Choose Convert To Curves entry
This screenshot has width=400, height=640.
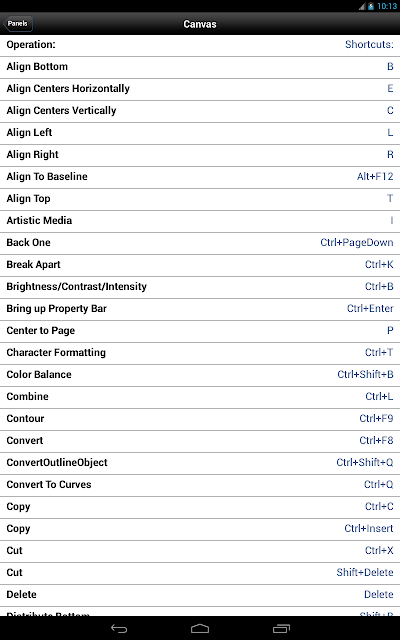click(200, 485)
